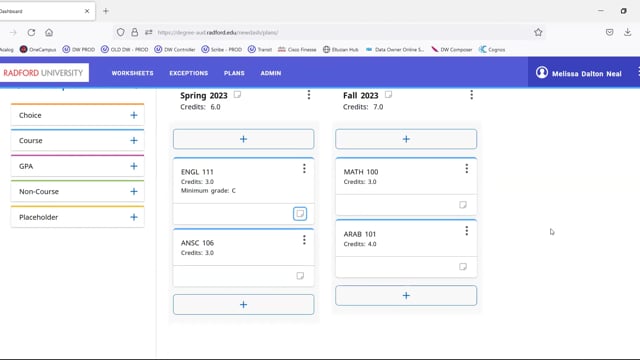640x360 pixels.
Task: Open note icon beside Spring 2023 heading
Action: 237,95
